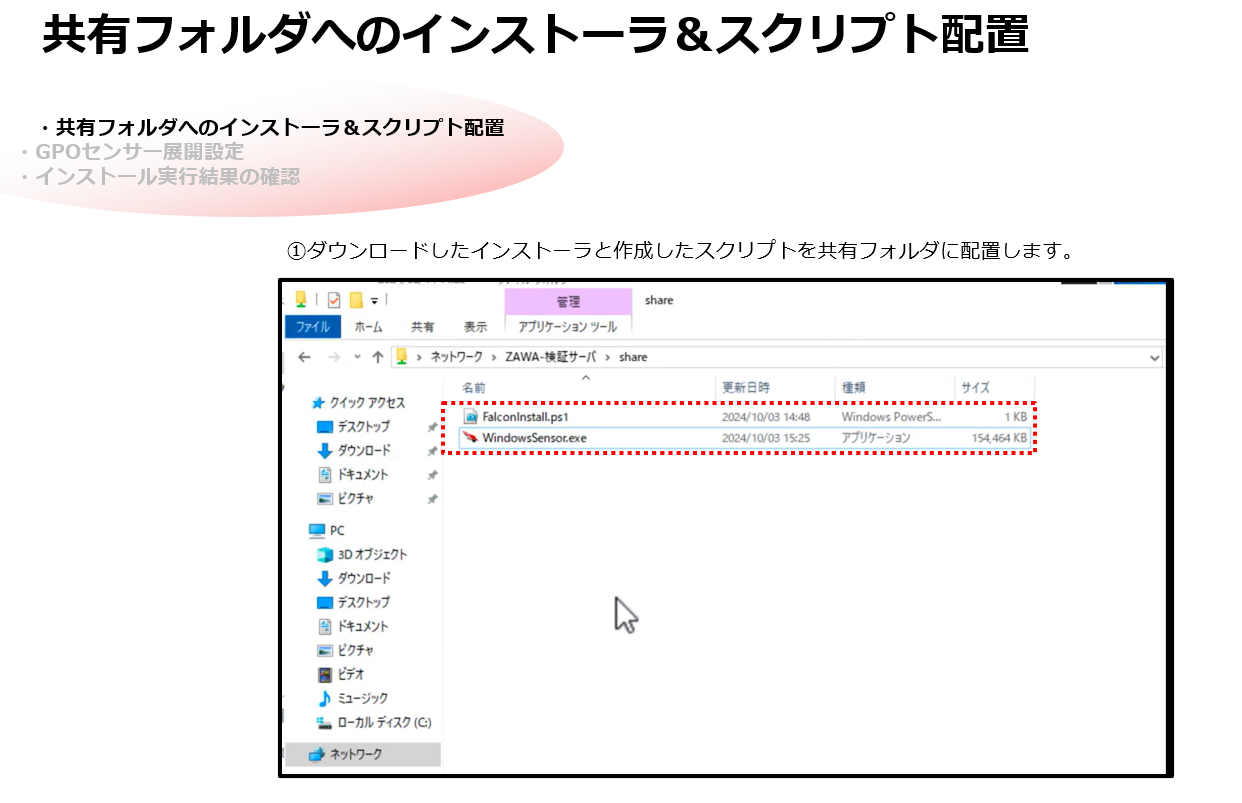Screen dimensions: 1242x803
Task: Sort files by 更新日時 column header
Action: click(x=746, y=387)
